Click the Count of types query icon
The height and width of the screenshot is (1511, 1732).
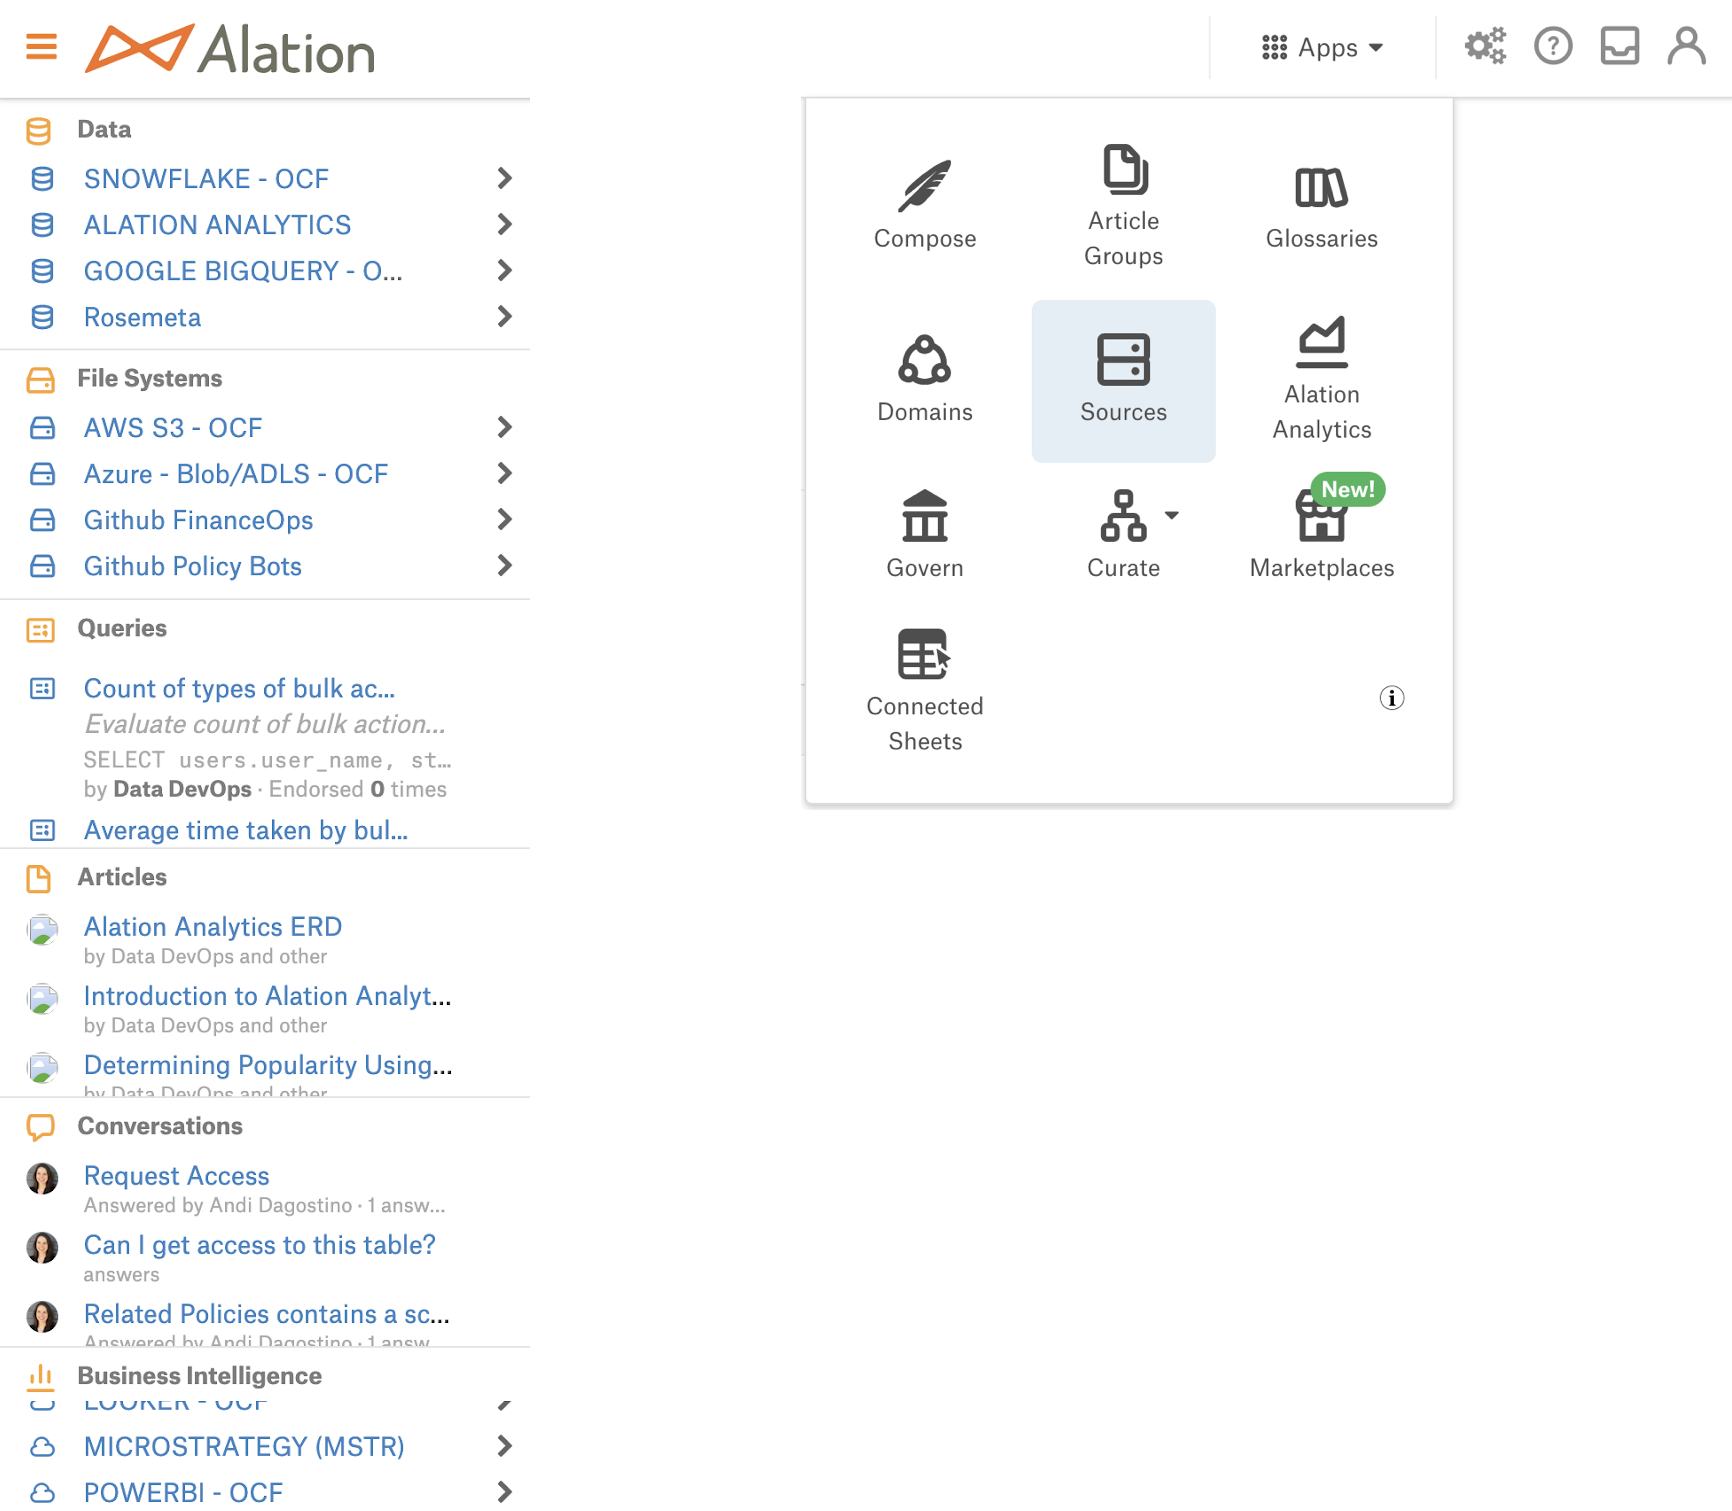(x=42, y=689)
